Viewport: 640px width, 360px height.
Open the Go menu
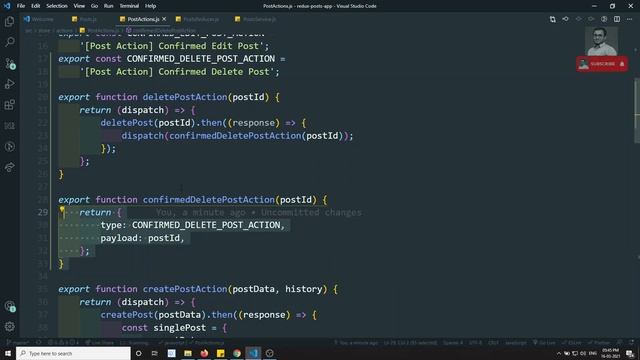pyautogui.click(x=94, y=6)
